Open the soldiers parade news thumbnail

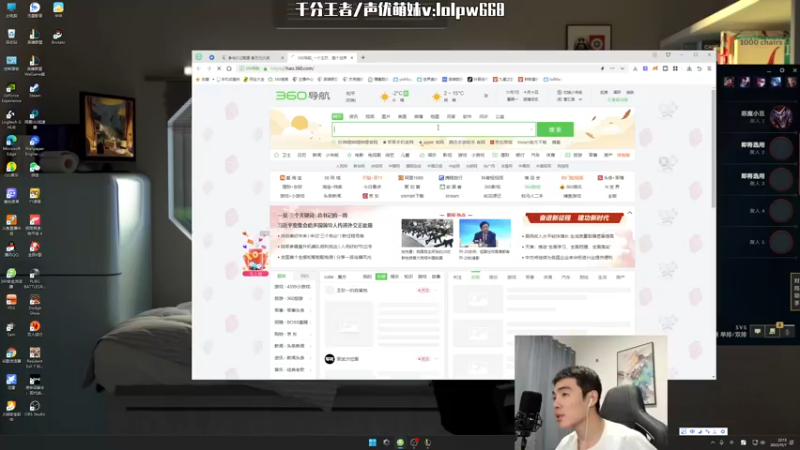[x=427, y=233]
